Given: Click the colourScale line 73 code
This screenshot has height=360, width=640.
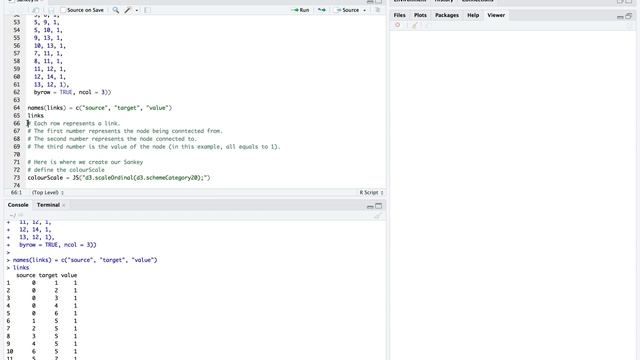Looking at the screenshot, I should tap(119, 178).
